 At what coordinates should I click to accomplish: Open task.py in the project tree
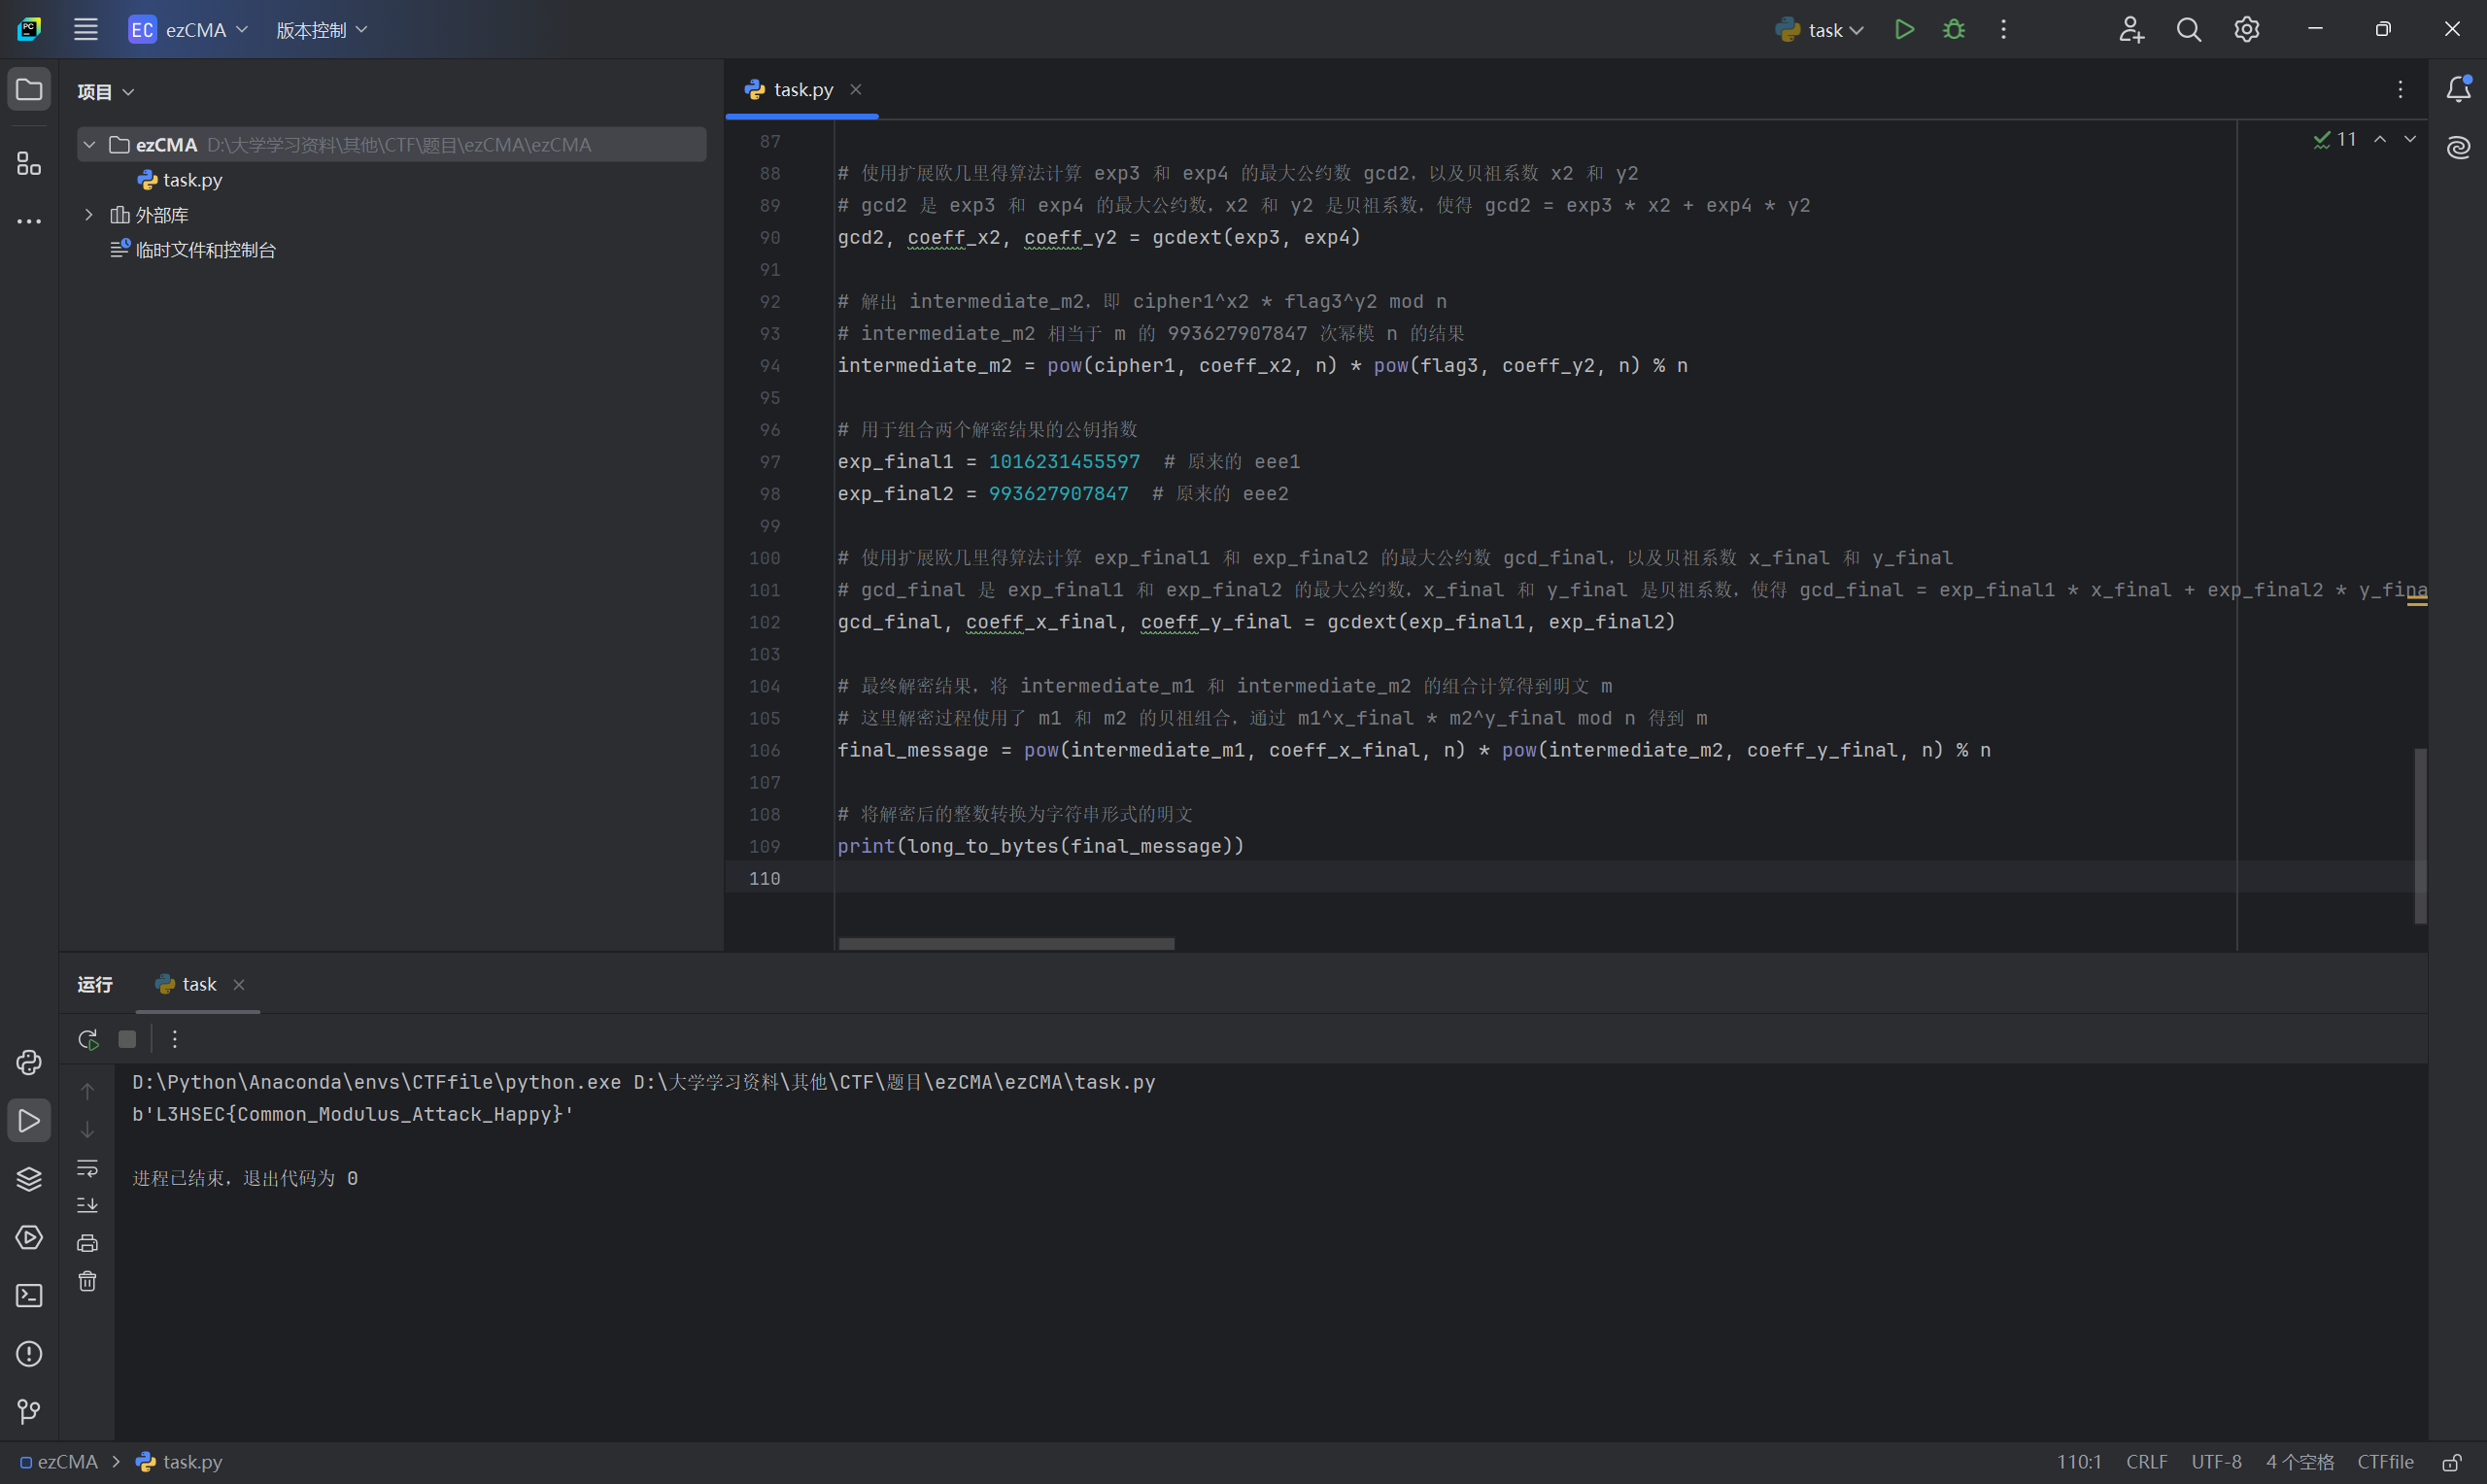(191, 180)
